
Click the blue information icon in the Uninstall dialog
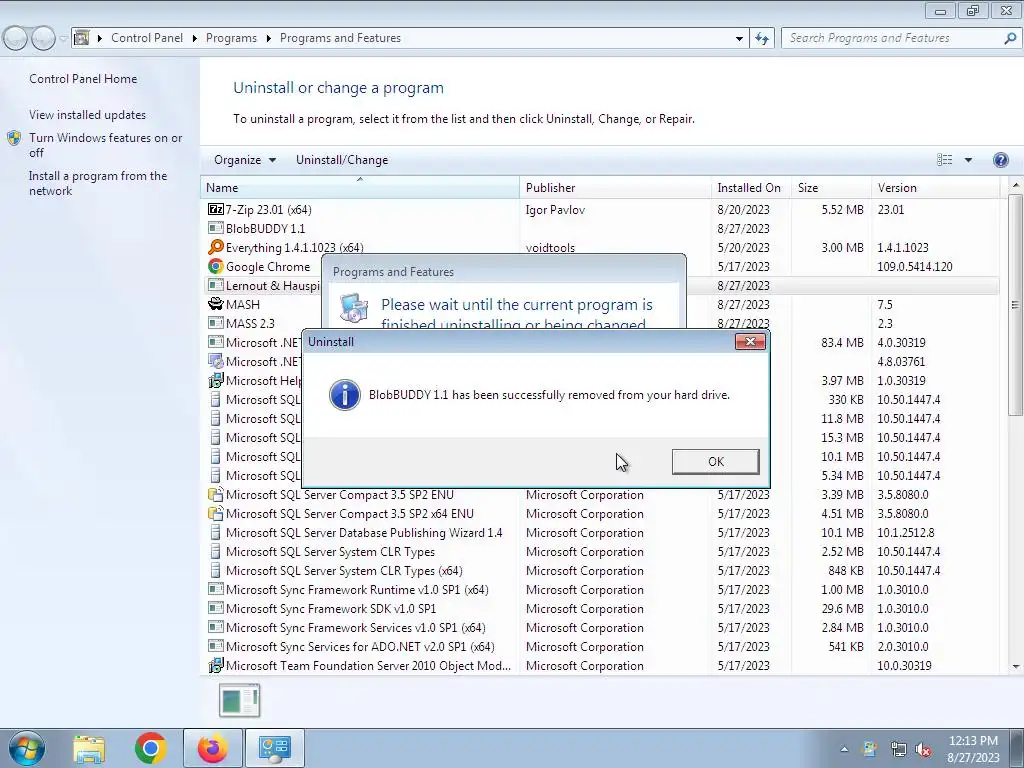344,394
